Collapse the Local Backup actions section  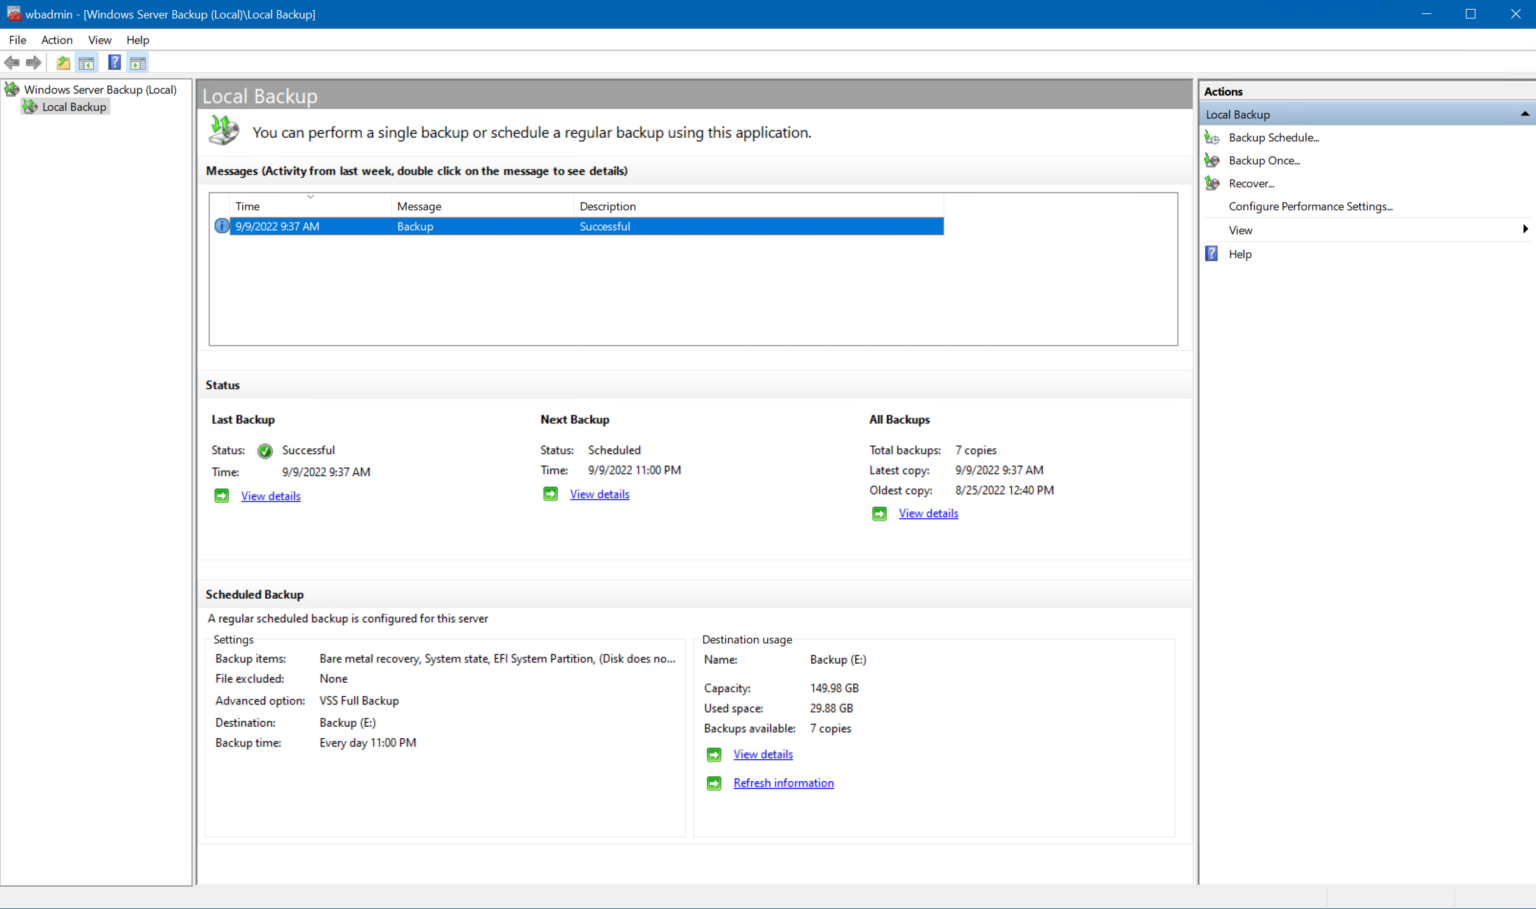[x=1524, y=113]
